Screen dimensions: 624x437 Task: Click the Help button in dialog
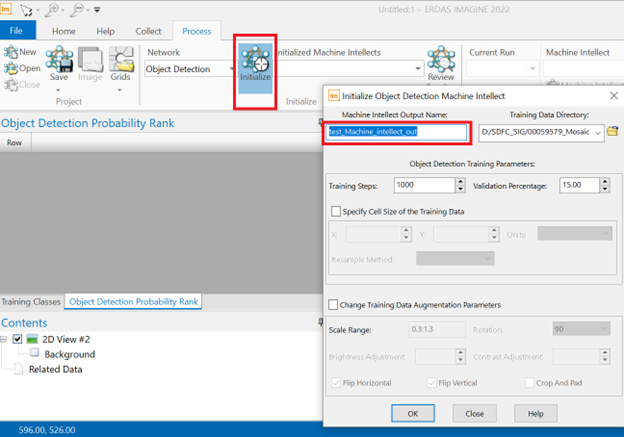(x=535, y=413)
